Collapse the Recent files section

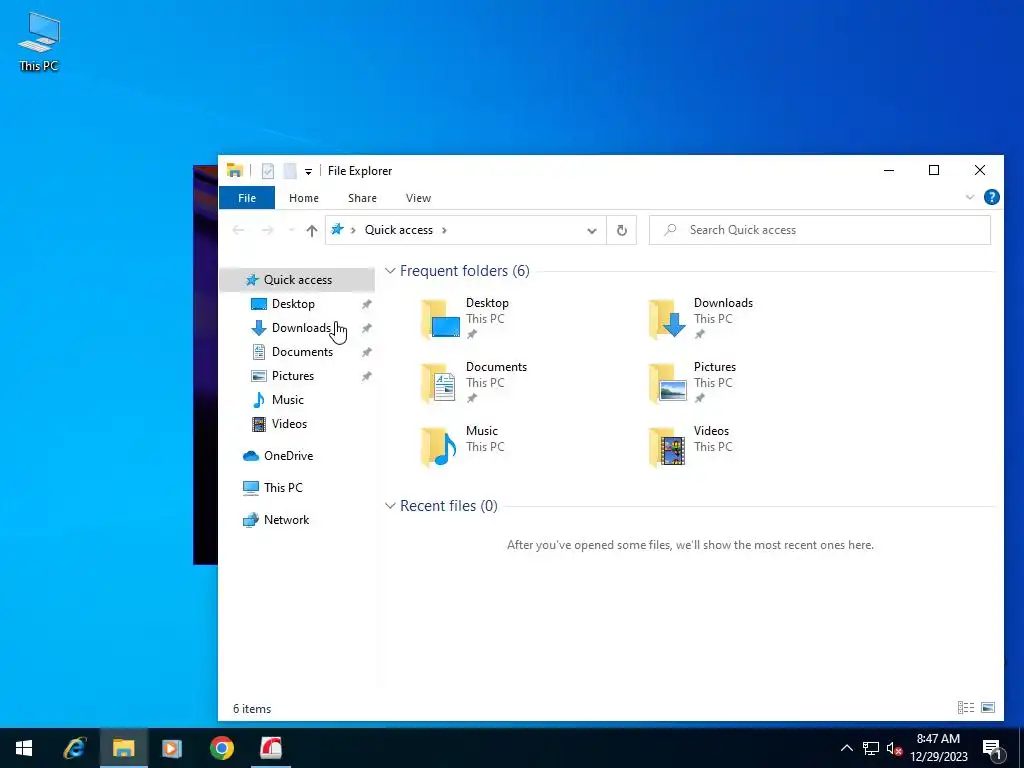[390, 505]
